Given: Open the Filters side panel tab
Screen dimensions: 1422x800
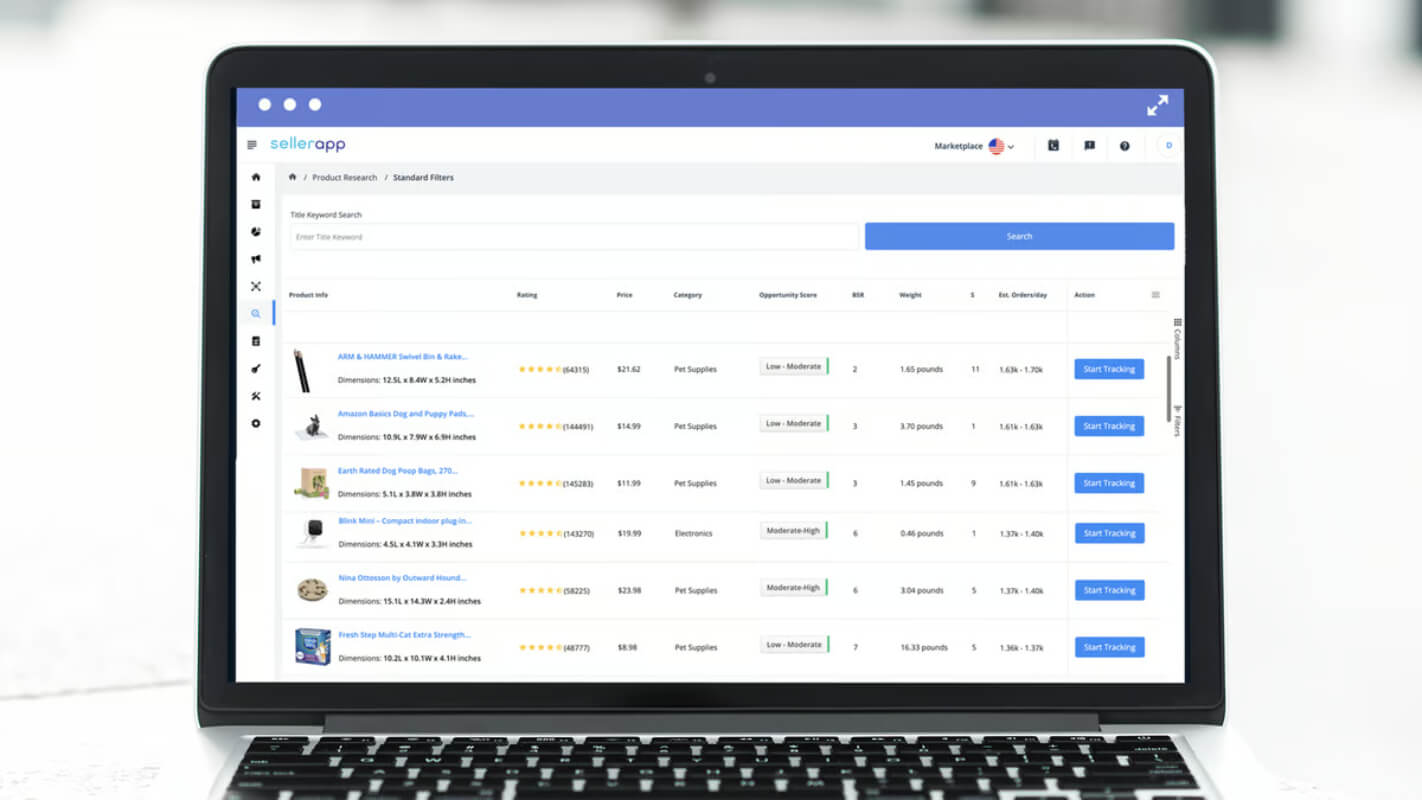Looking at the screenshot, I should point(1177,421).
